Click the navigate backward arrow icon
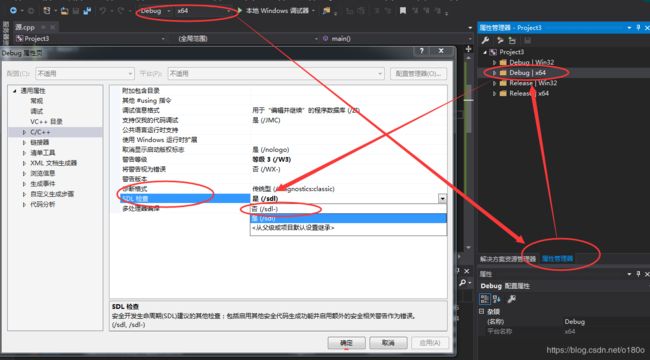650x360 pixels. click(x=13, y=10)
